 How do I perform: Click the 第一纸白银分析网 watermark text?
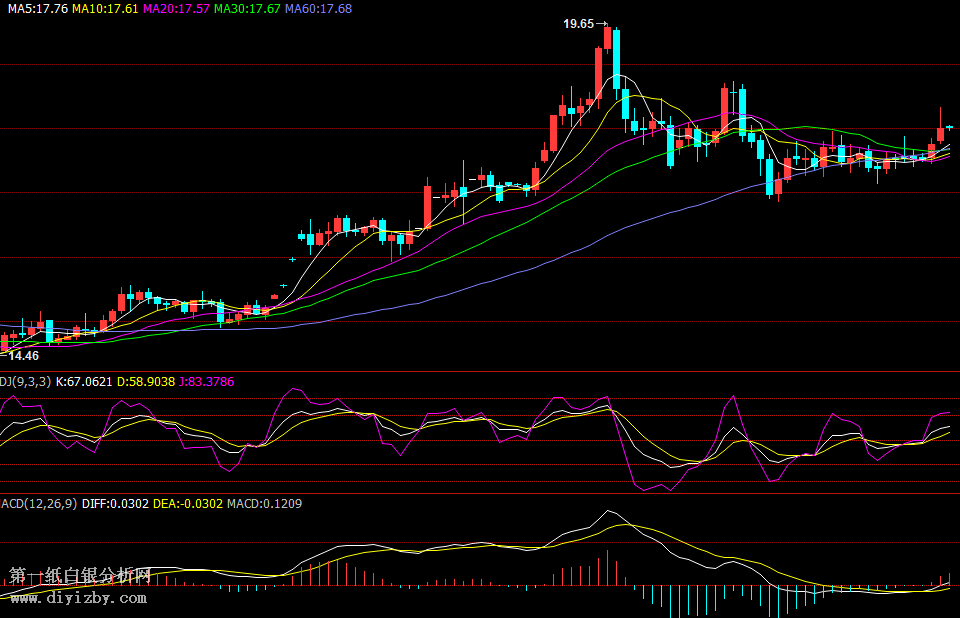click(80, 576)
